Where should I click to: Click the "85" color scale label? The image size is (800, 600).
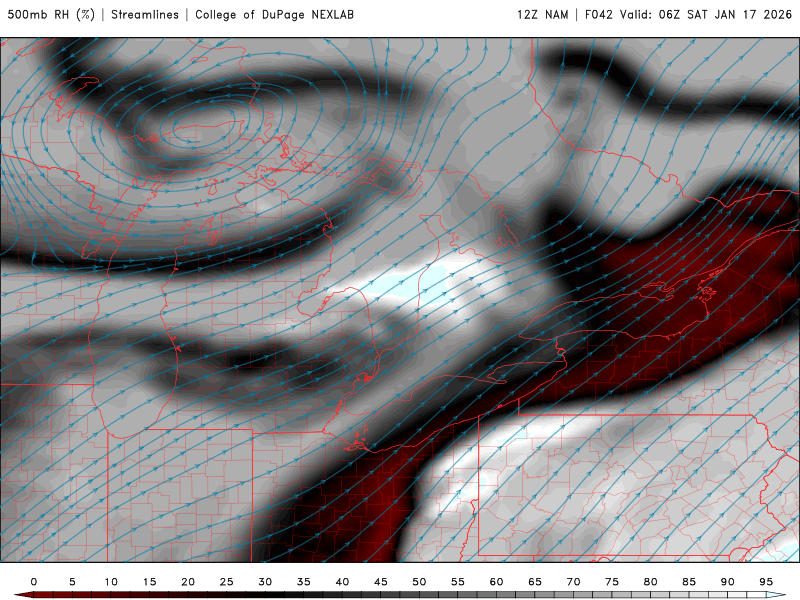[x=689, y=582]
